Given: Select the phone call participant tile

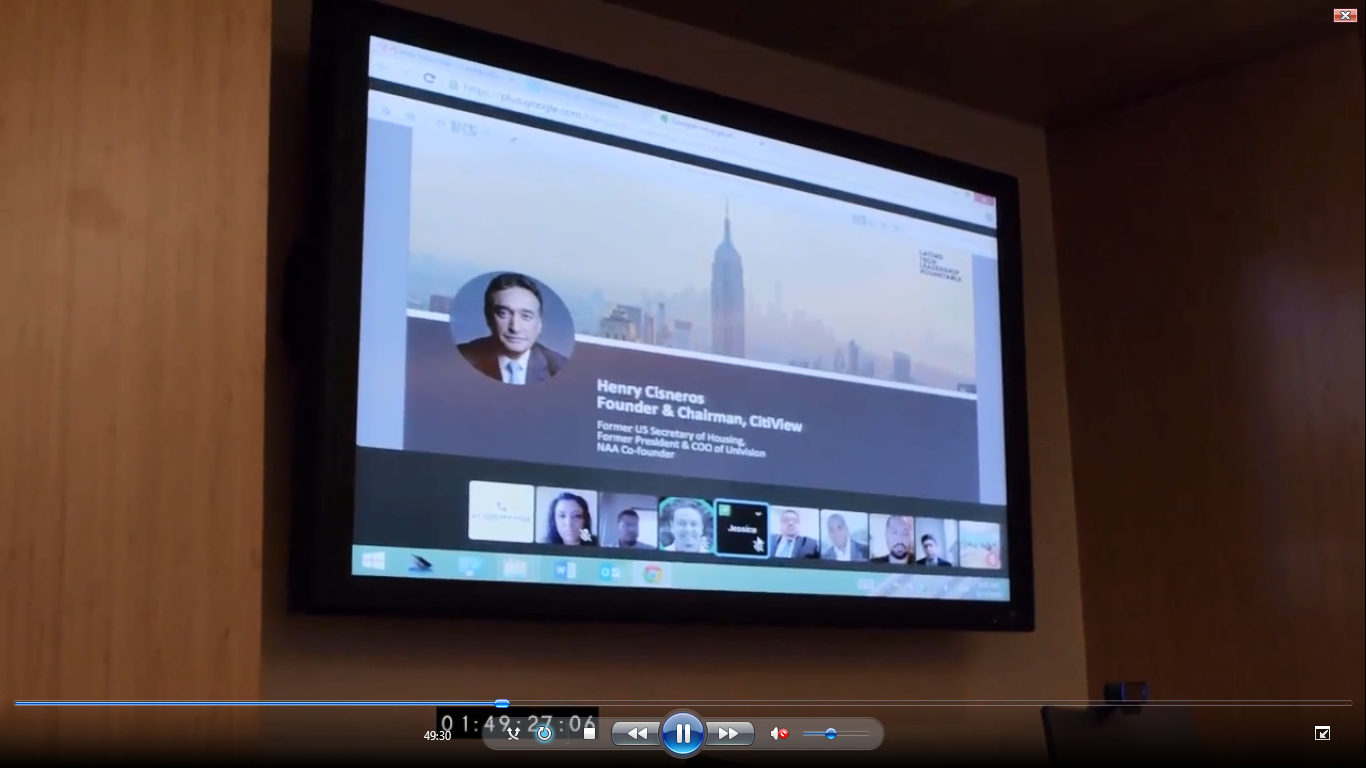Looking at the screenshot, I should 501,511.
